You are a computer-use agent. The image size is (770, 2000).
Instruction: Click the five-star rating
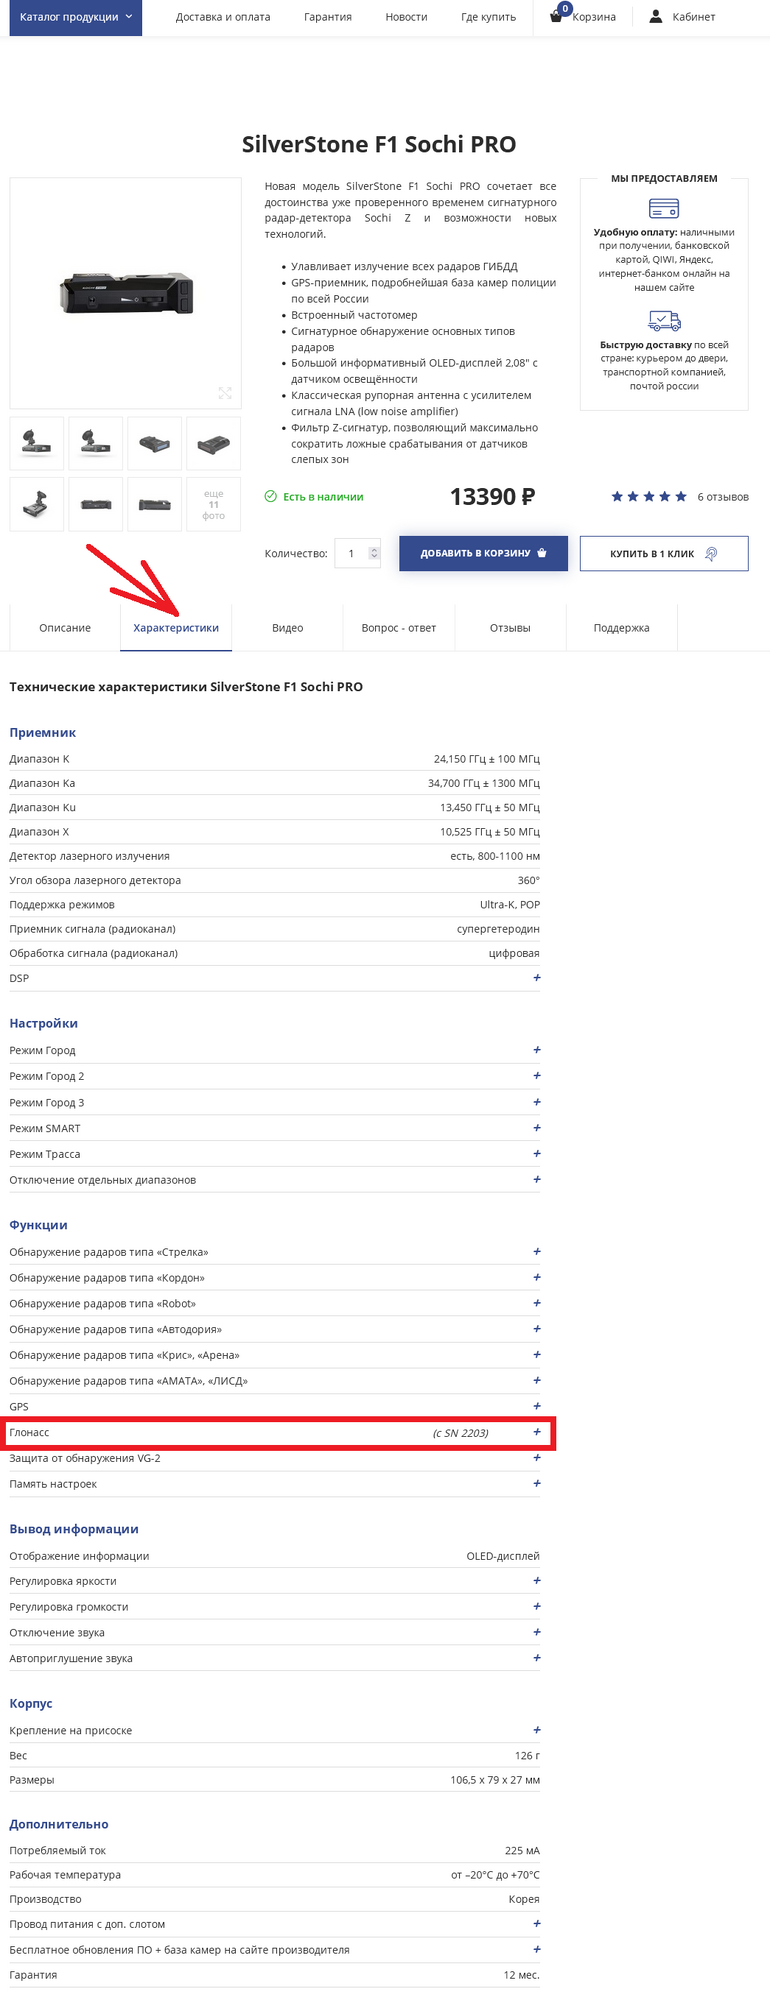[649, 497]
